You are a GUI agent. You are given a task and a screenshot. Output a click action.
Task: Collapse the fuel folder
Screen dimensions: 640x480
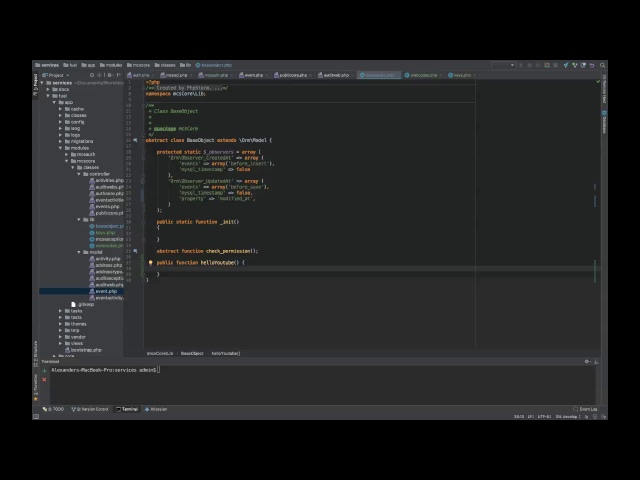[49, 96]
